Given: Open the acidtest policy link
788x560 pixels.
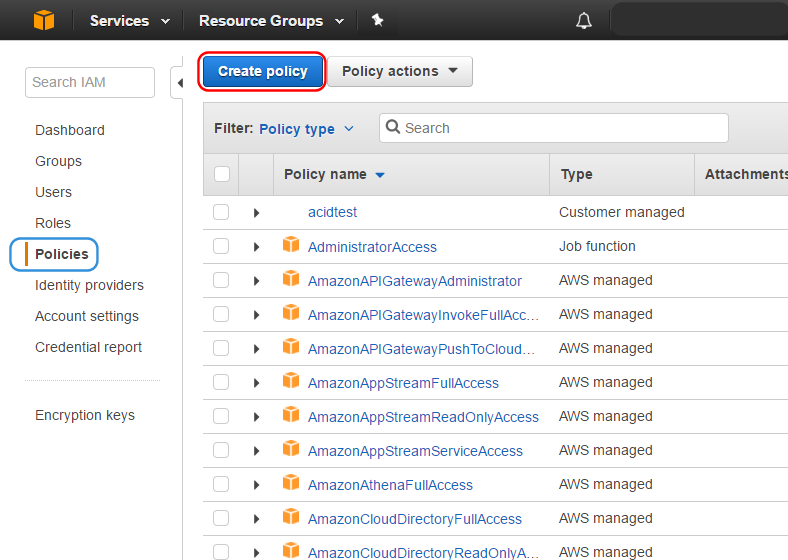Looking at the screenshot, I should 332,212.
